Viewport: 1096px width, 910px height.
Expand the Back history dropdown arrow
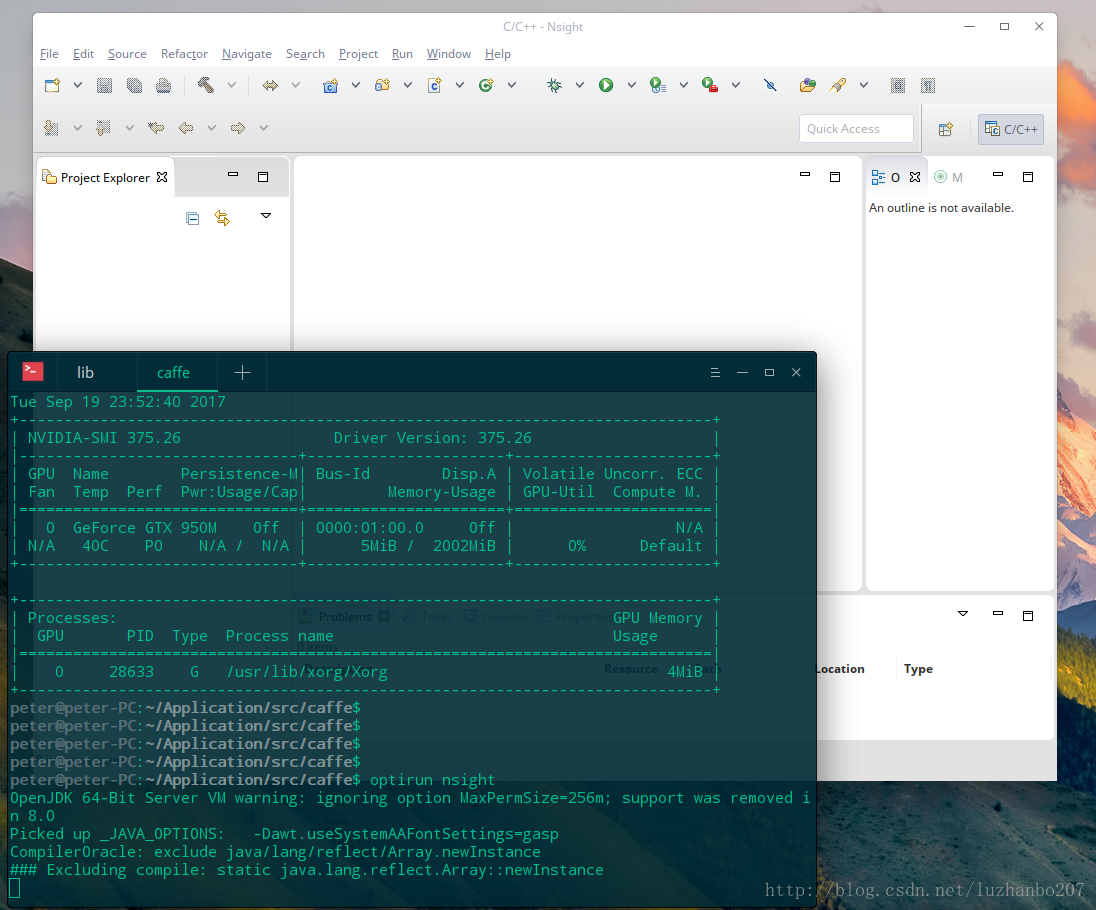[x=211, y=128]
